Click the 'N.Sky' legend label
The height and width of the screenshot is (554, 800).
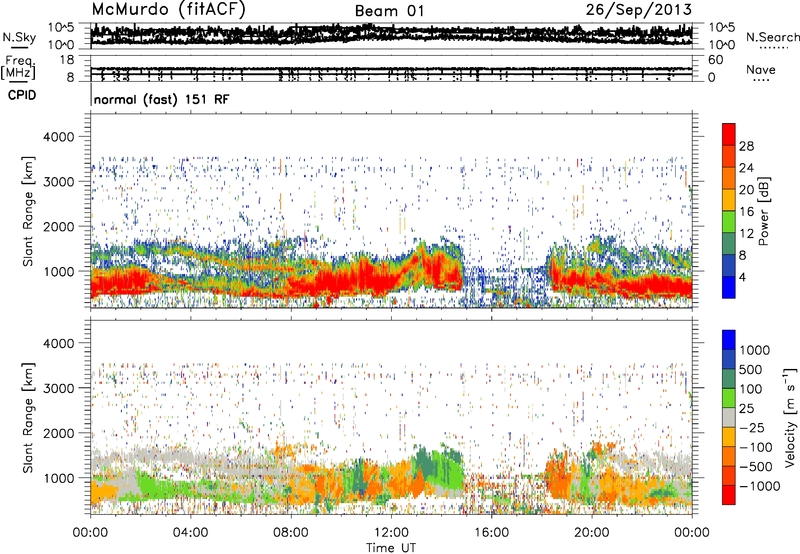19,37
